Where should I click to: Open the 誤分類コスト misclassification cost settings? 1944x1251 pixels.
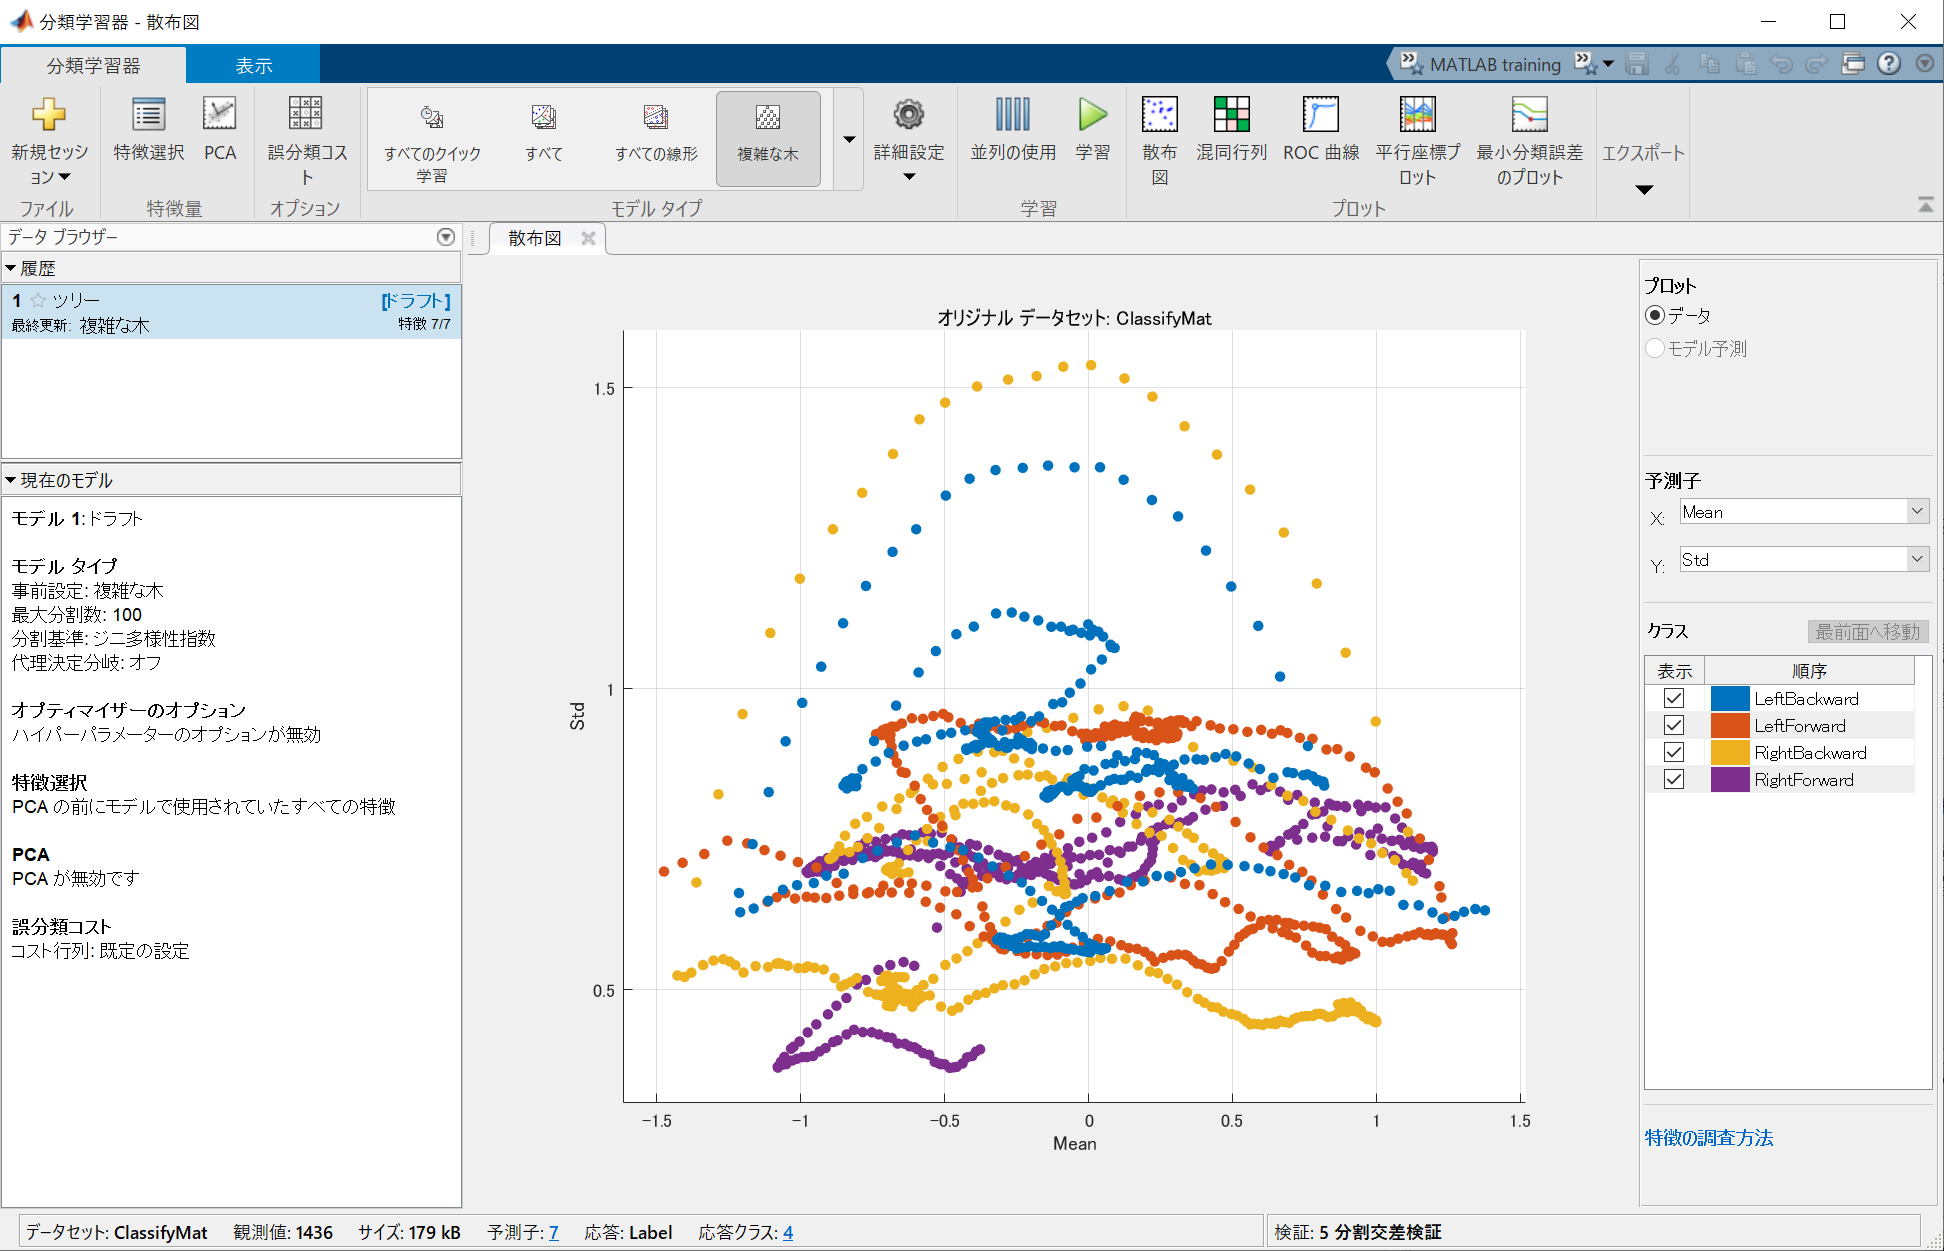pyautogui.click(x=306, y=140)
